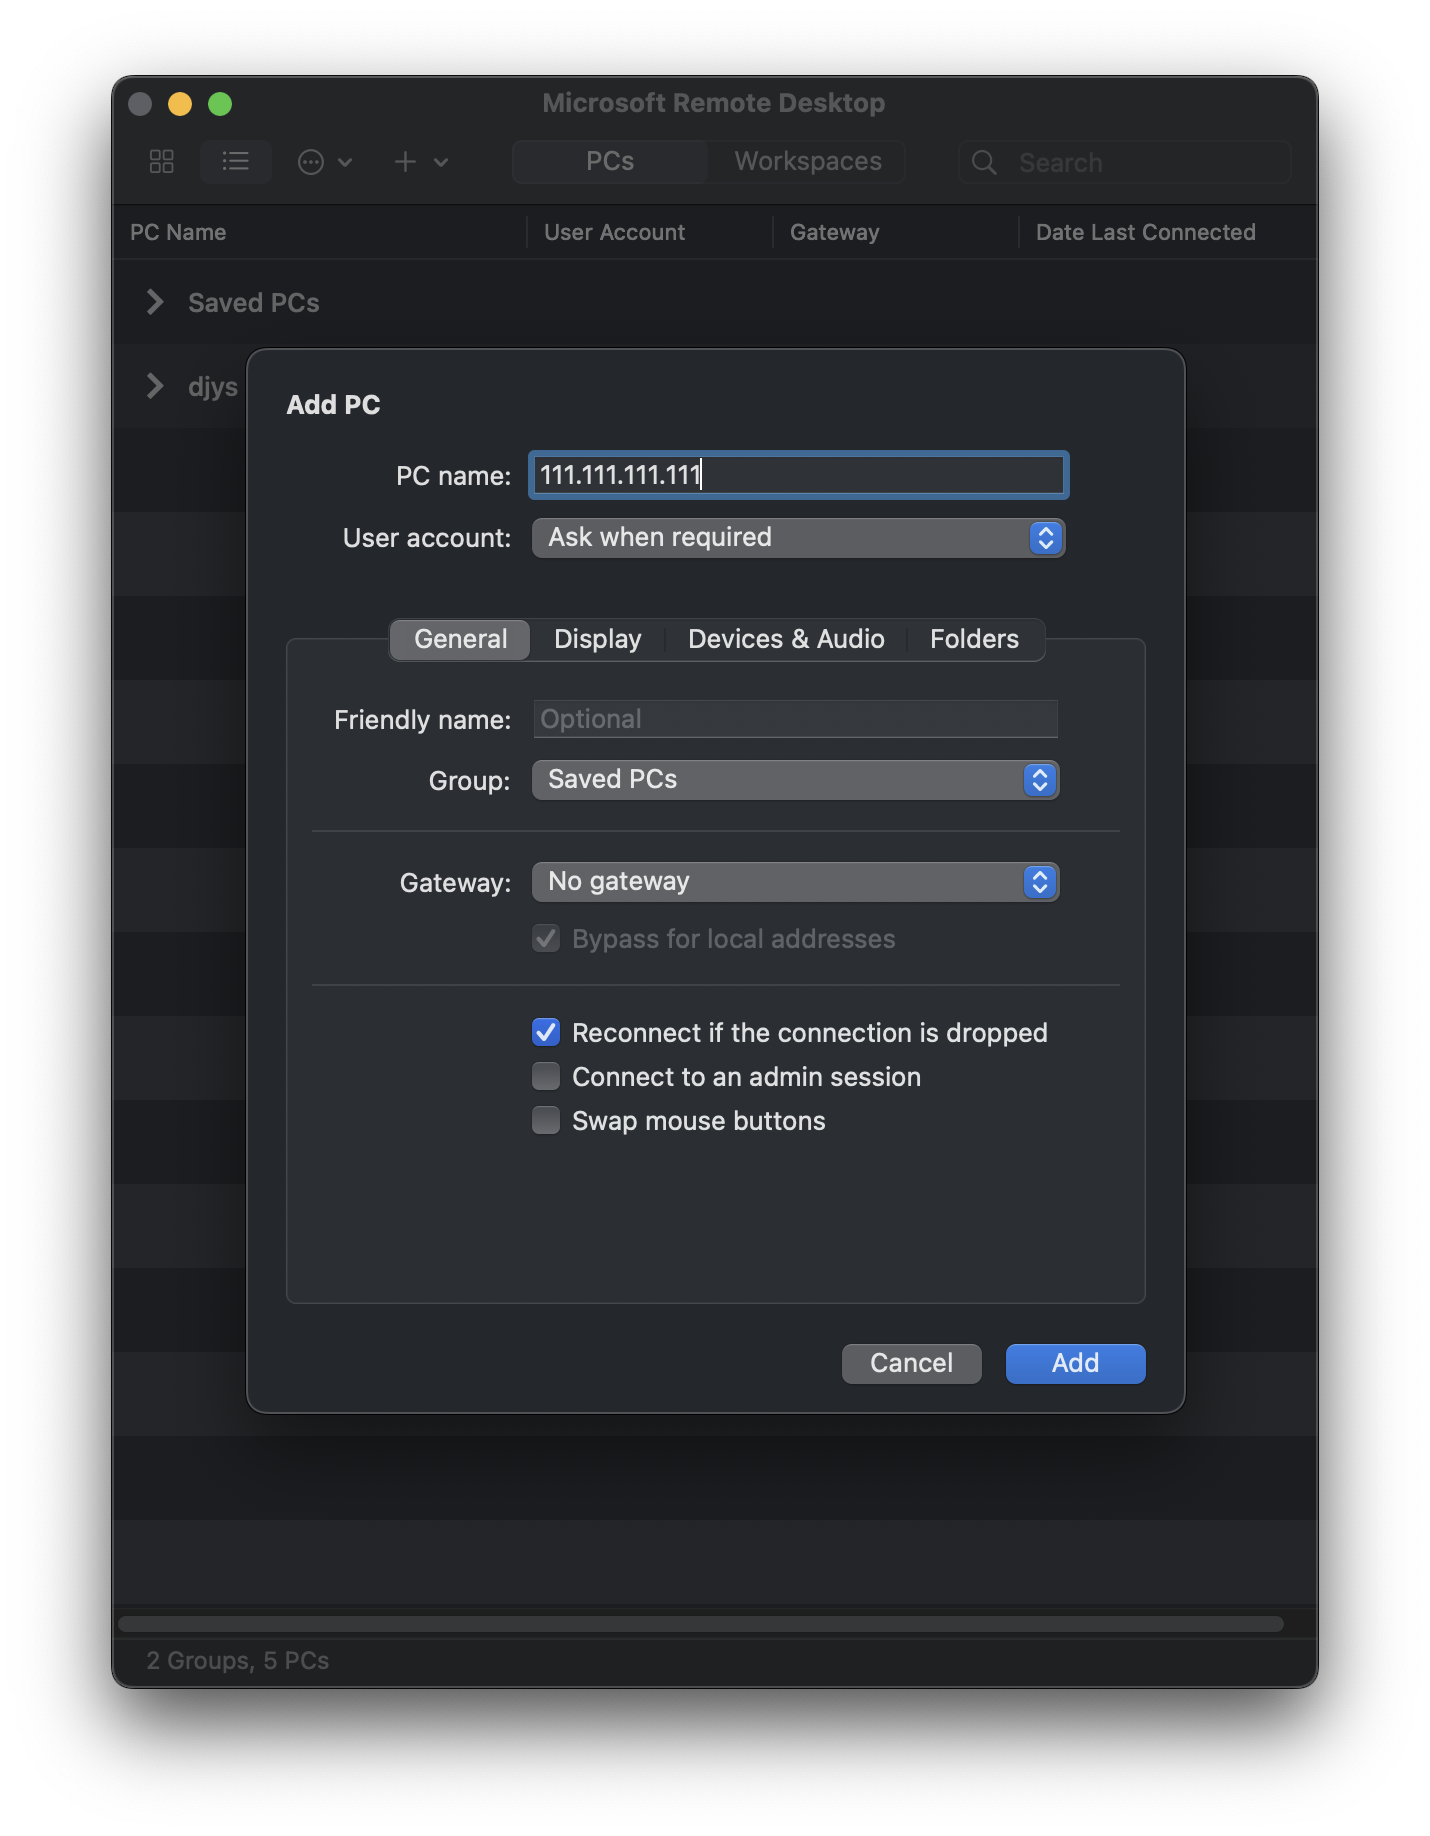Expand the djys group

[x=155, y=386]
